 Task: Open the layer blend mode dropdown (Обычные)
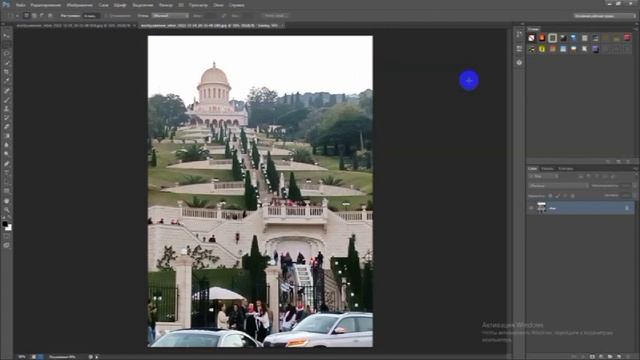click(x=558, y=186)
